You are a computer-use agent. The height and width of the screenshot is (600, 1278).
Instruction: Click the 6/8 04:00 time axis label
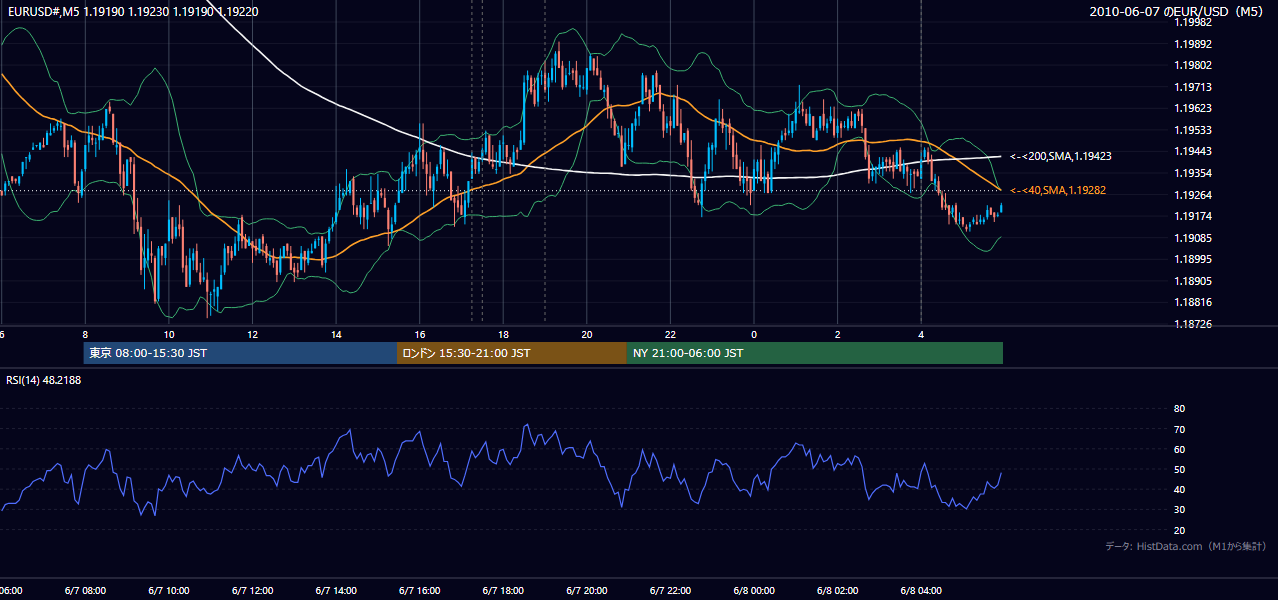coord(920,591)
